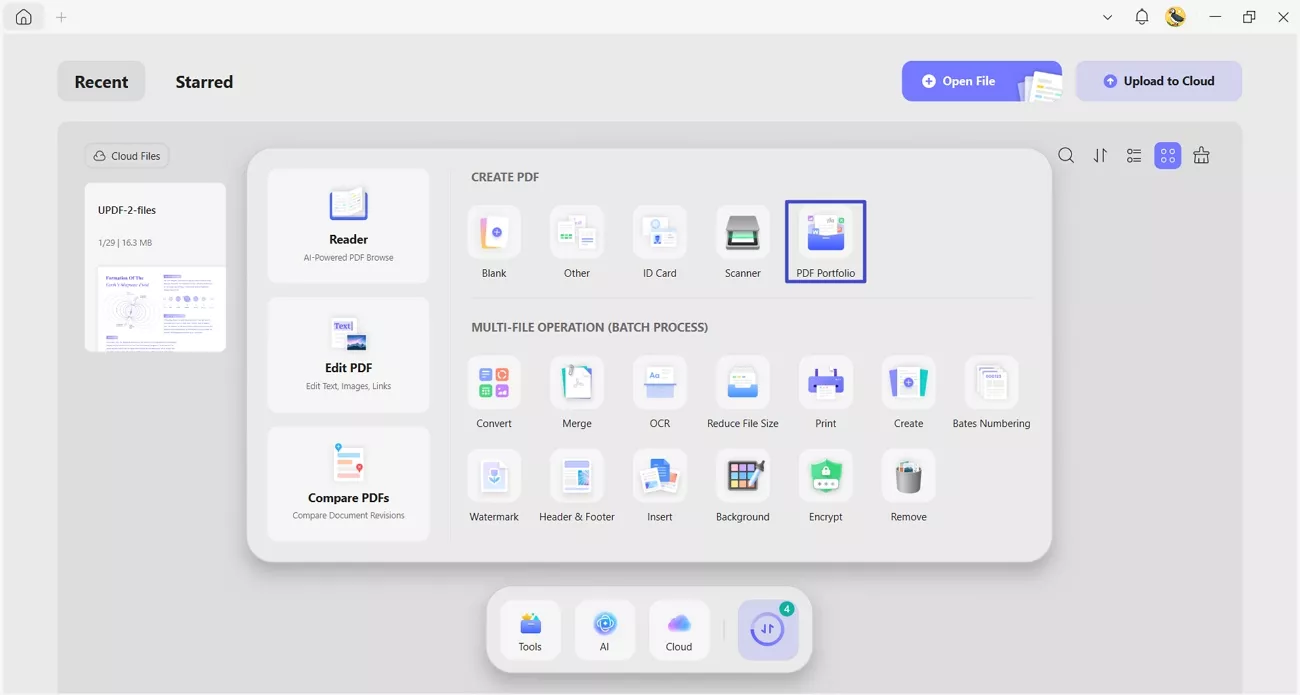
Task: Search files with the magnifier icon
Action: (1066, 156)
